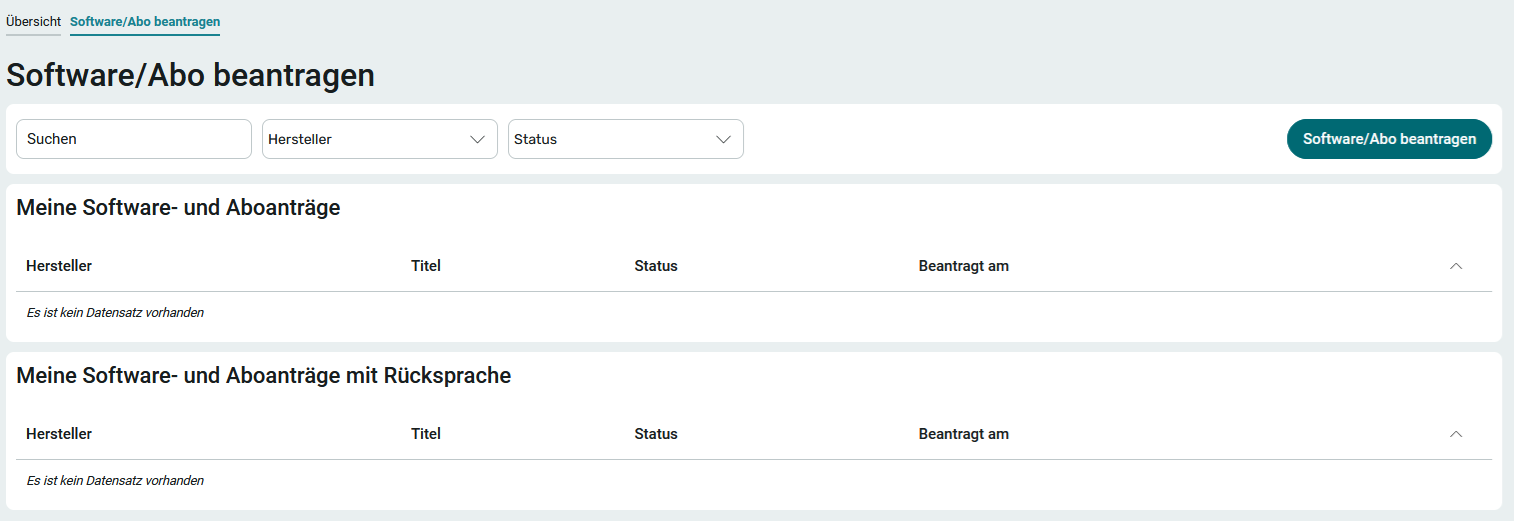Sort Rücksprache table by Hersteller column

(x=59, y=434)
